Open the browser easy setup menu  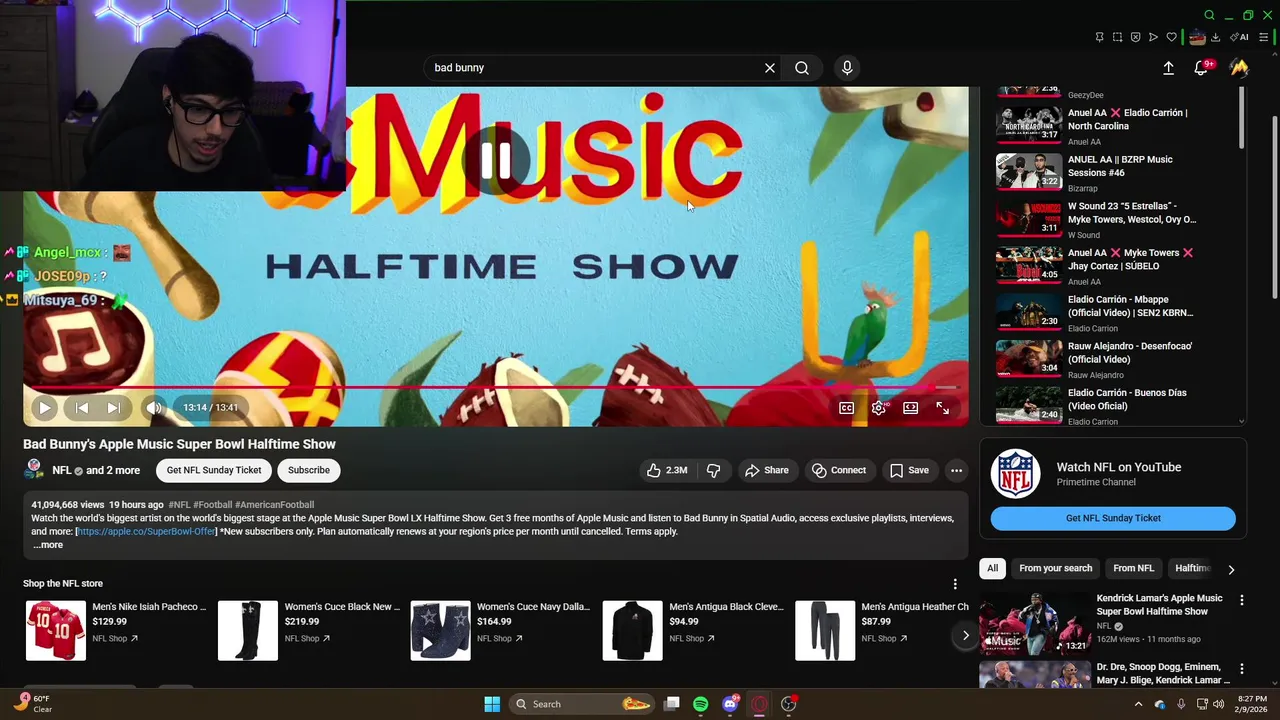coord(1264,37)
